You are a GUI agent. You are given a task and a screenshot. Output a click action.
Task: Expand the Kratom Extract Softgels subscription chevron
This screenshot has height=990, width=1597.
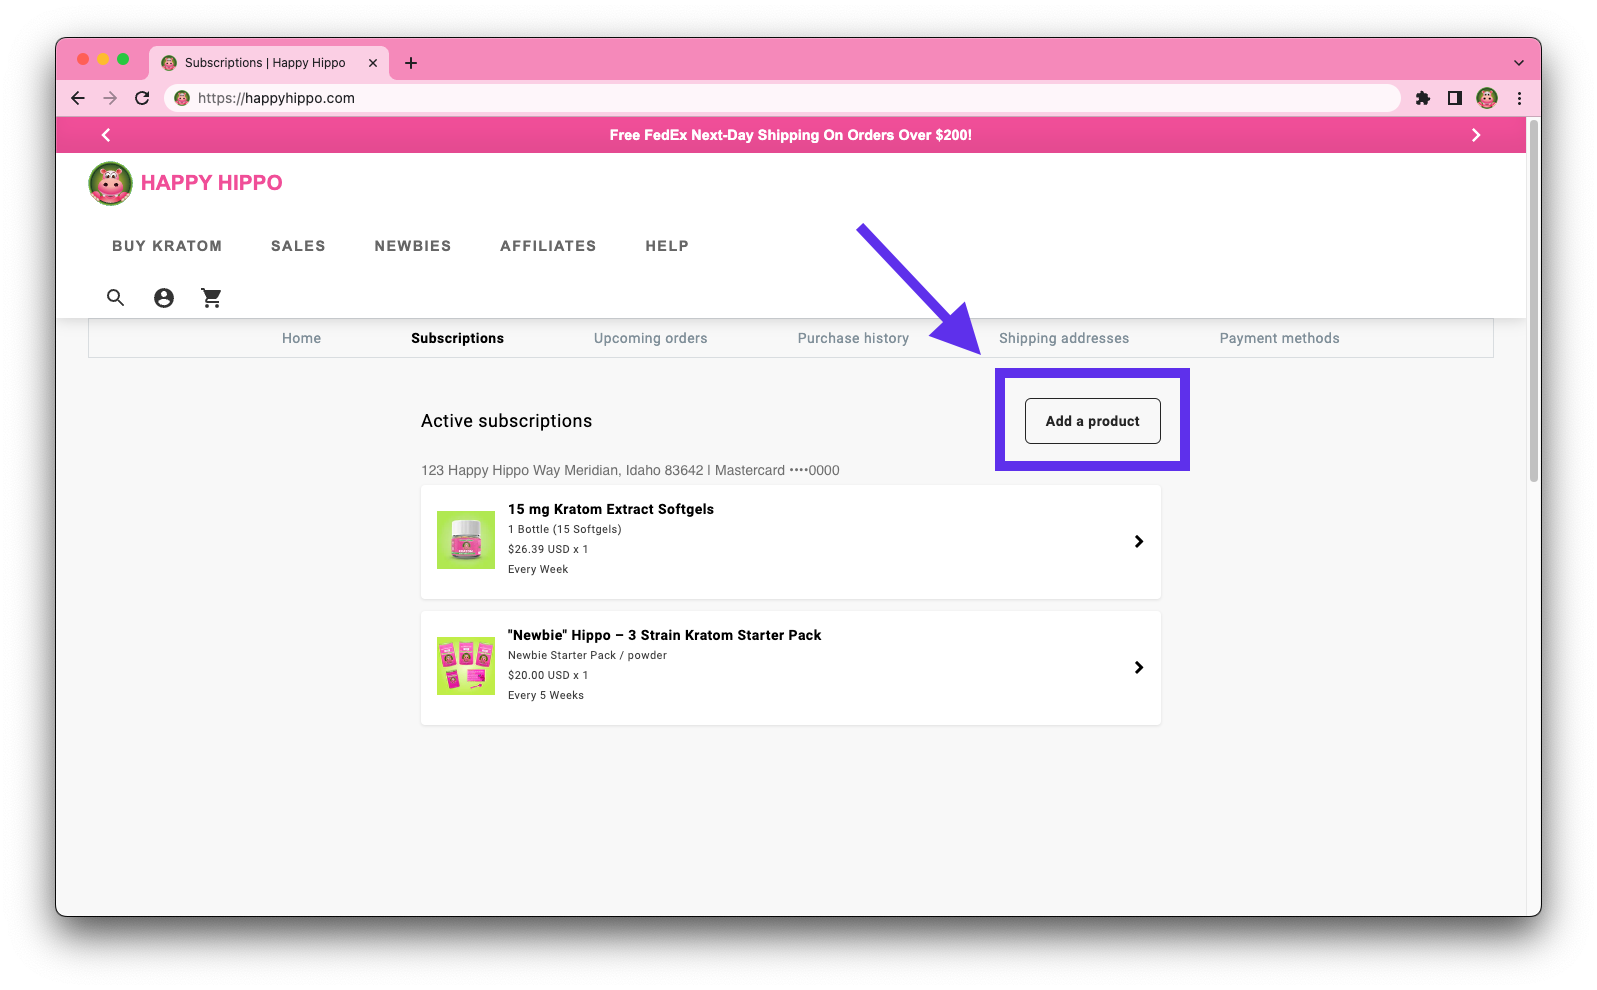click(x=1138, y=541)
